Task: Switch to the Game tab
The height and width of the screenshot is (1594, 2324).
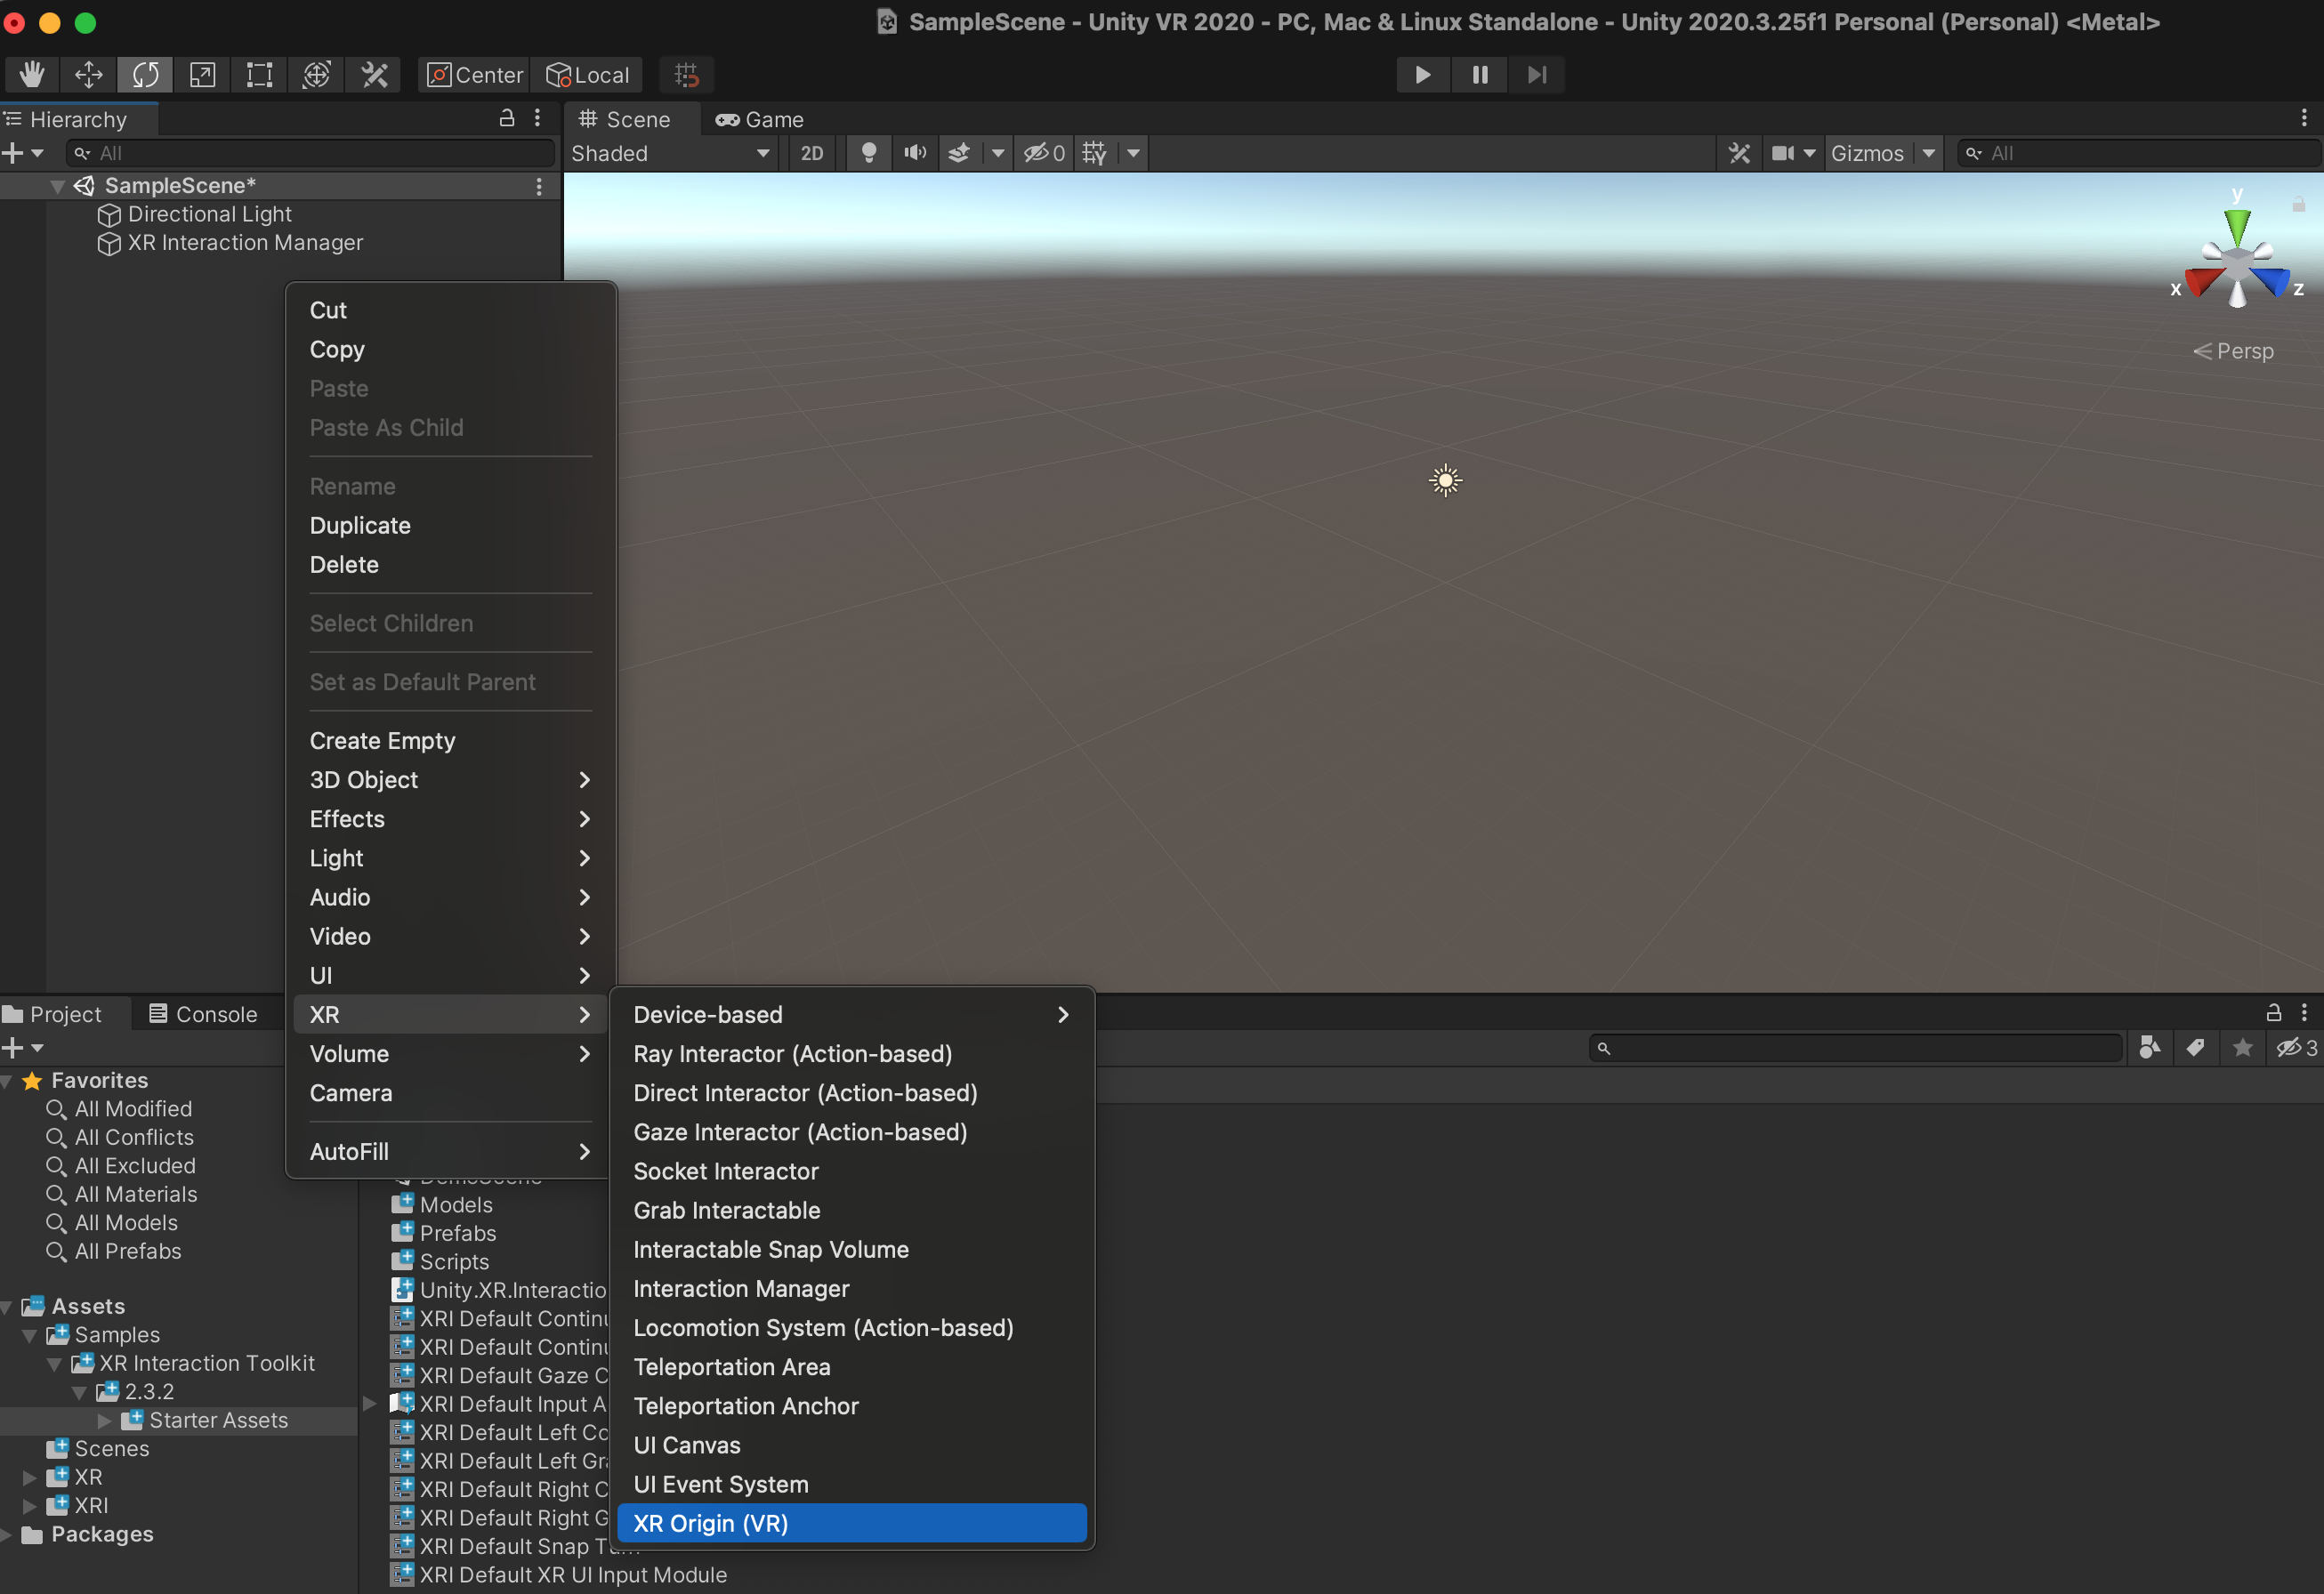Action: (x=760, y=120)
